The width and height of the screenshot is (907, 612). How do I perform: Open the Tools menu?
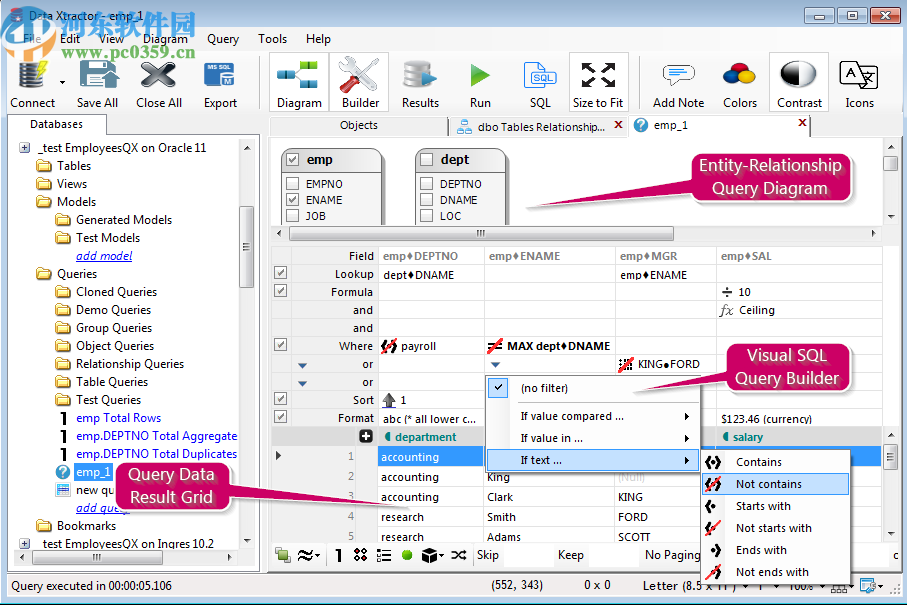click(272, 39)
